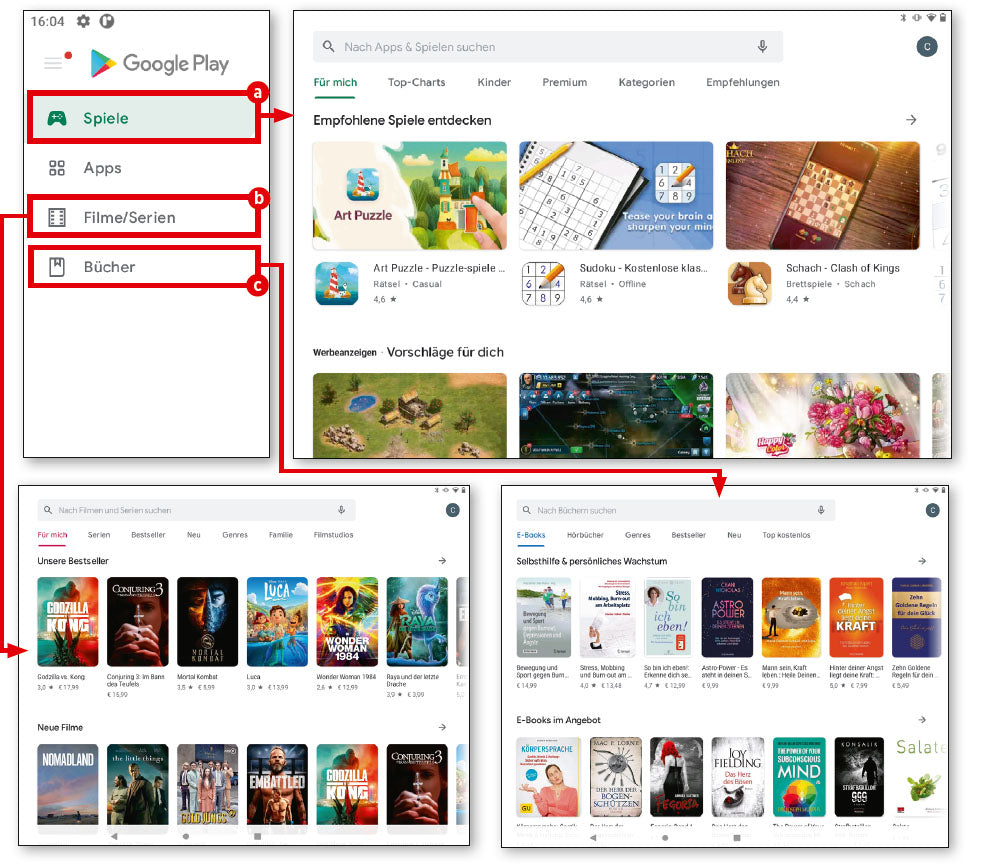
Task: Tap the microphone in the books search bar
Action: pyautogui.click(x=821, y=510)
